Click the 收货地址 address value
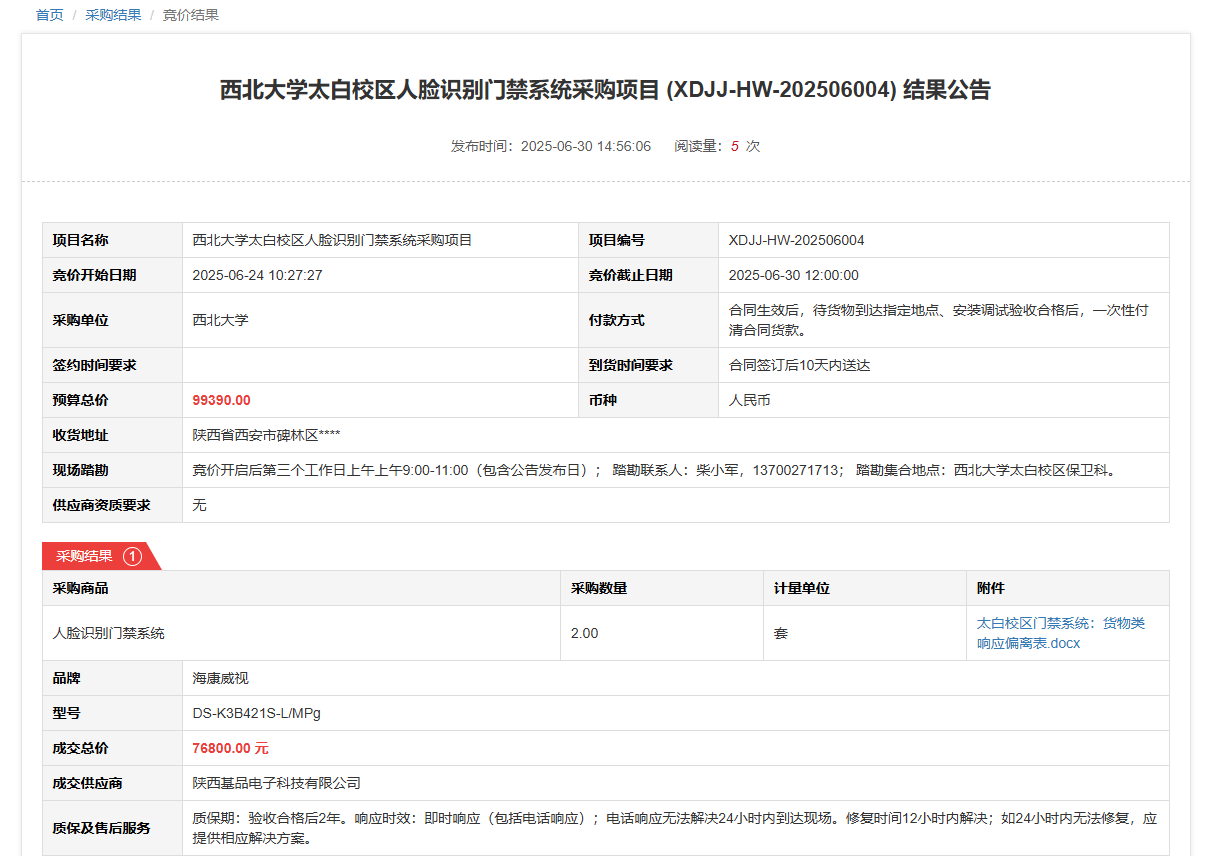This screenshot has height=856, width=1211. click(267, 435)
